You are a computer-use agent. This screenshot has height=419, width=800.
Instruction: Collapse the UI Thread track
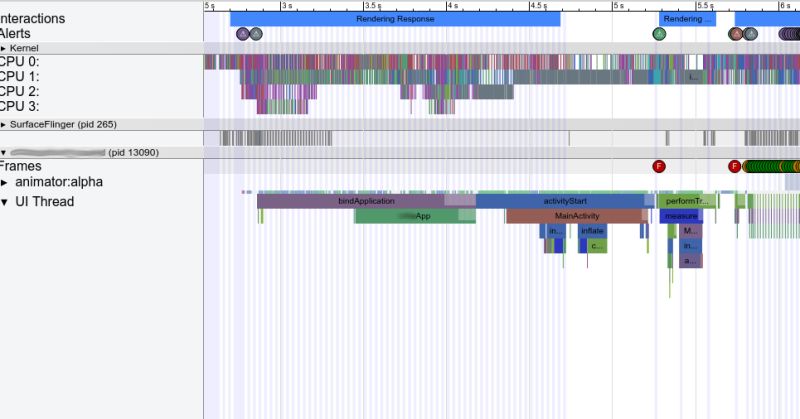(5, 202)
